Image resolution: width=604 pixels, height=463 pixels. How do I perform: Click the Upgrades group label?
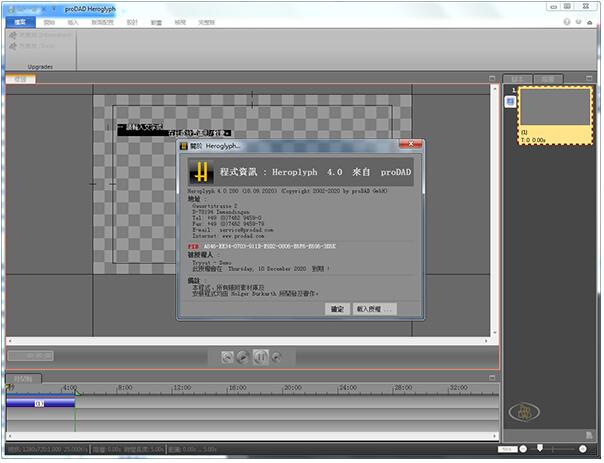[40, 67]
